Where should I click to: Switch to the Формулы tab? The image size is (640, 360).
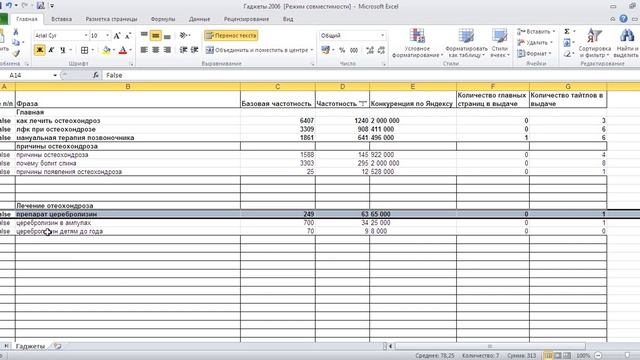163,19
